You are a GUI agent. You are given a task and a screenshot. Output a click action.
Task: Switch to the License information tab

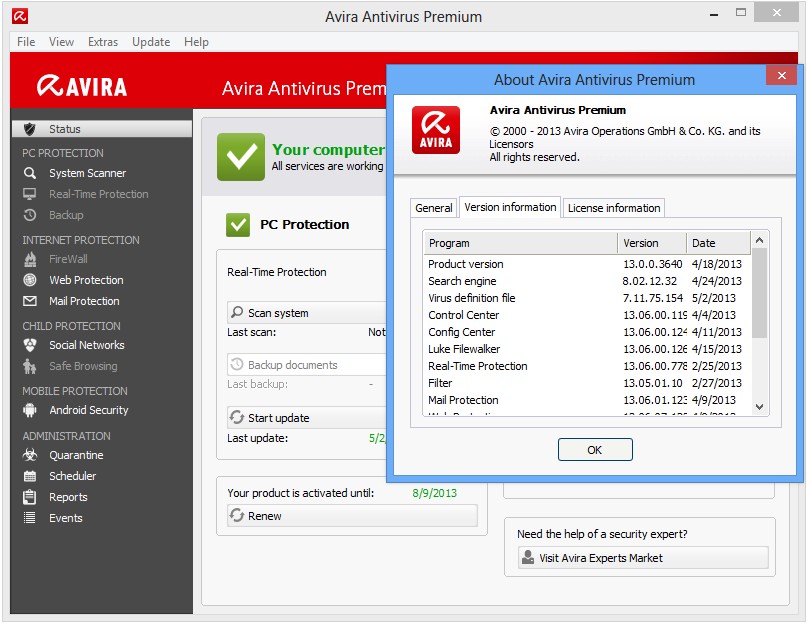[x=613, y=208]
